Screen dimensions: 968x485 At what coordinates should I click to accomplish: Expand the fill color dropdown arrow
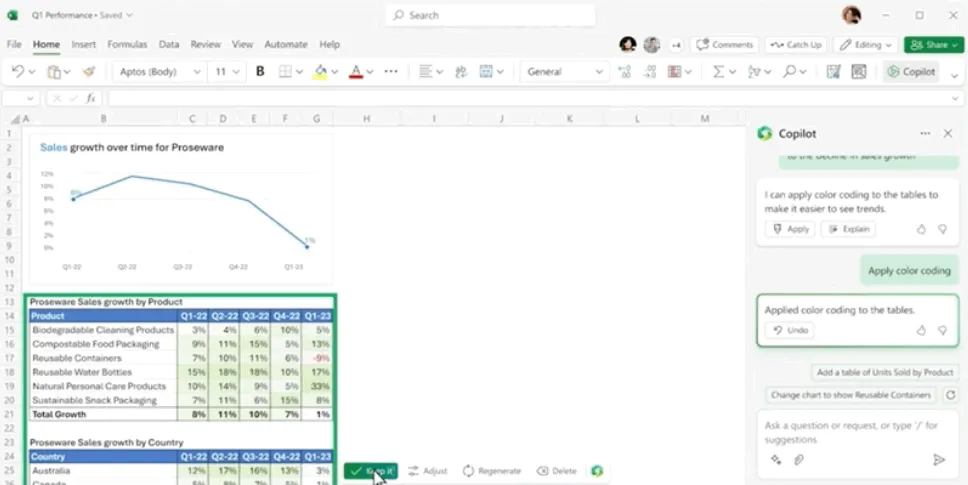coord(335,72)
